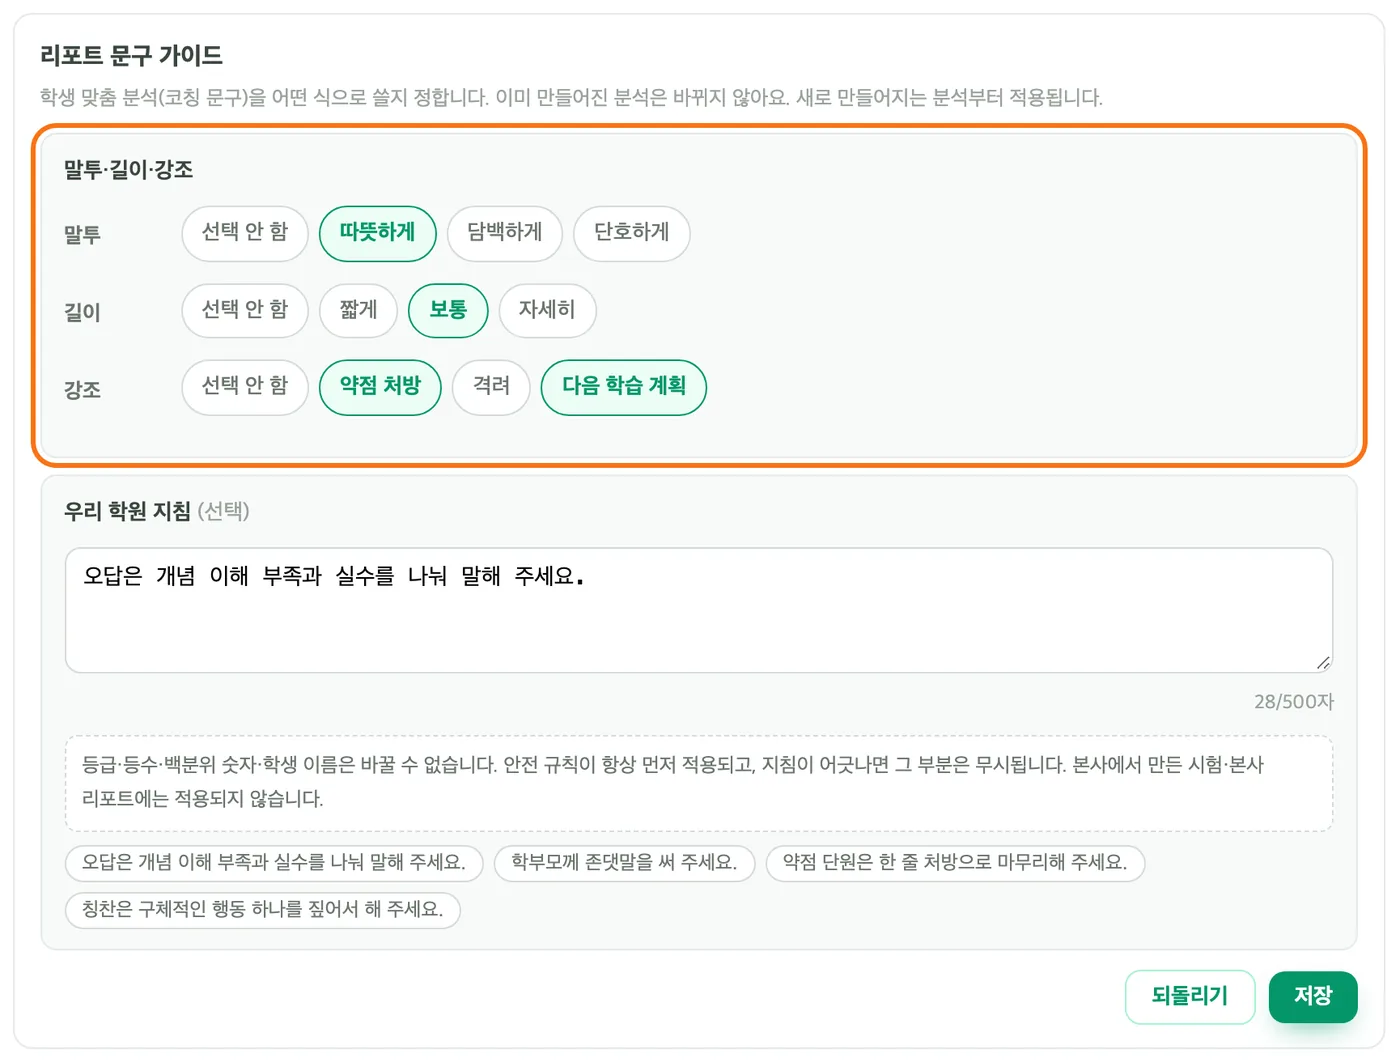Click the '우리 학원 지침' section label
Viewport: 1400px width, 1062px height.
tap(127, 511)
